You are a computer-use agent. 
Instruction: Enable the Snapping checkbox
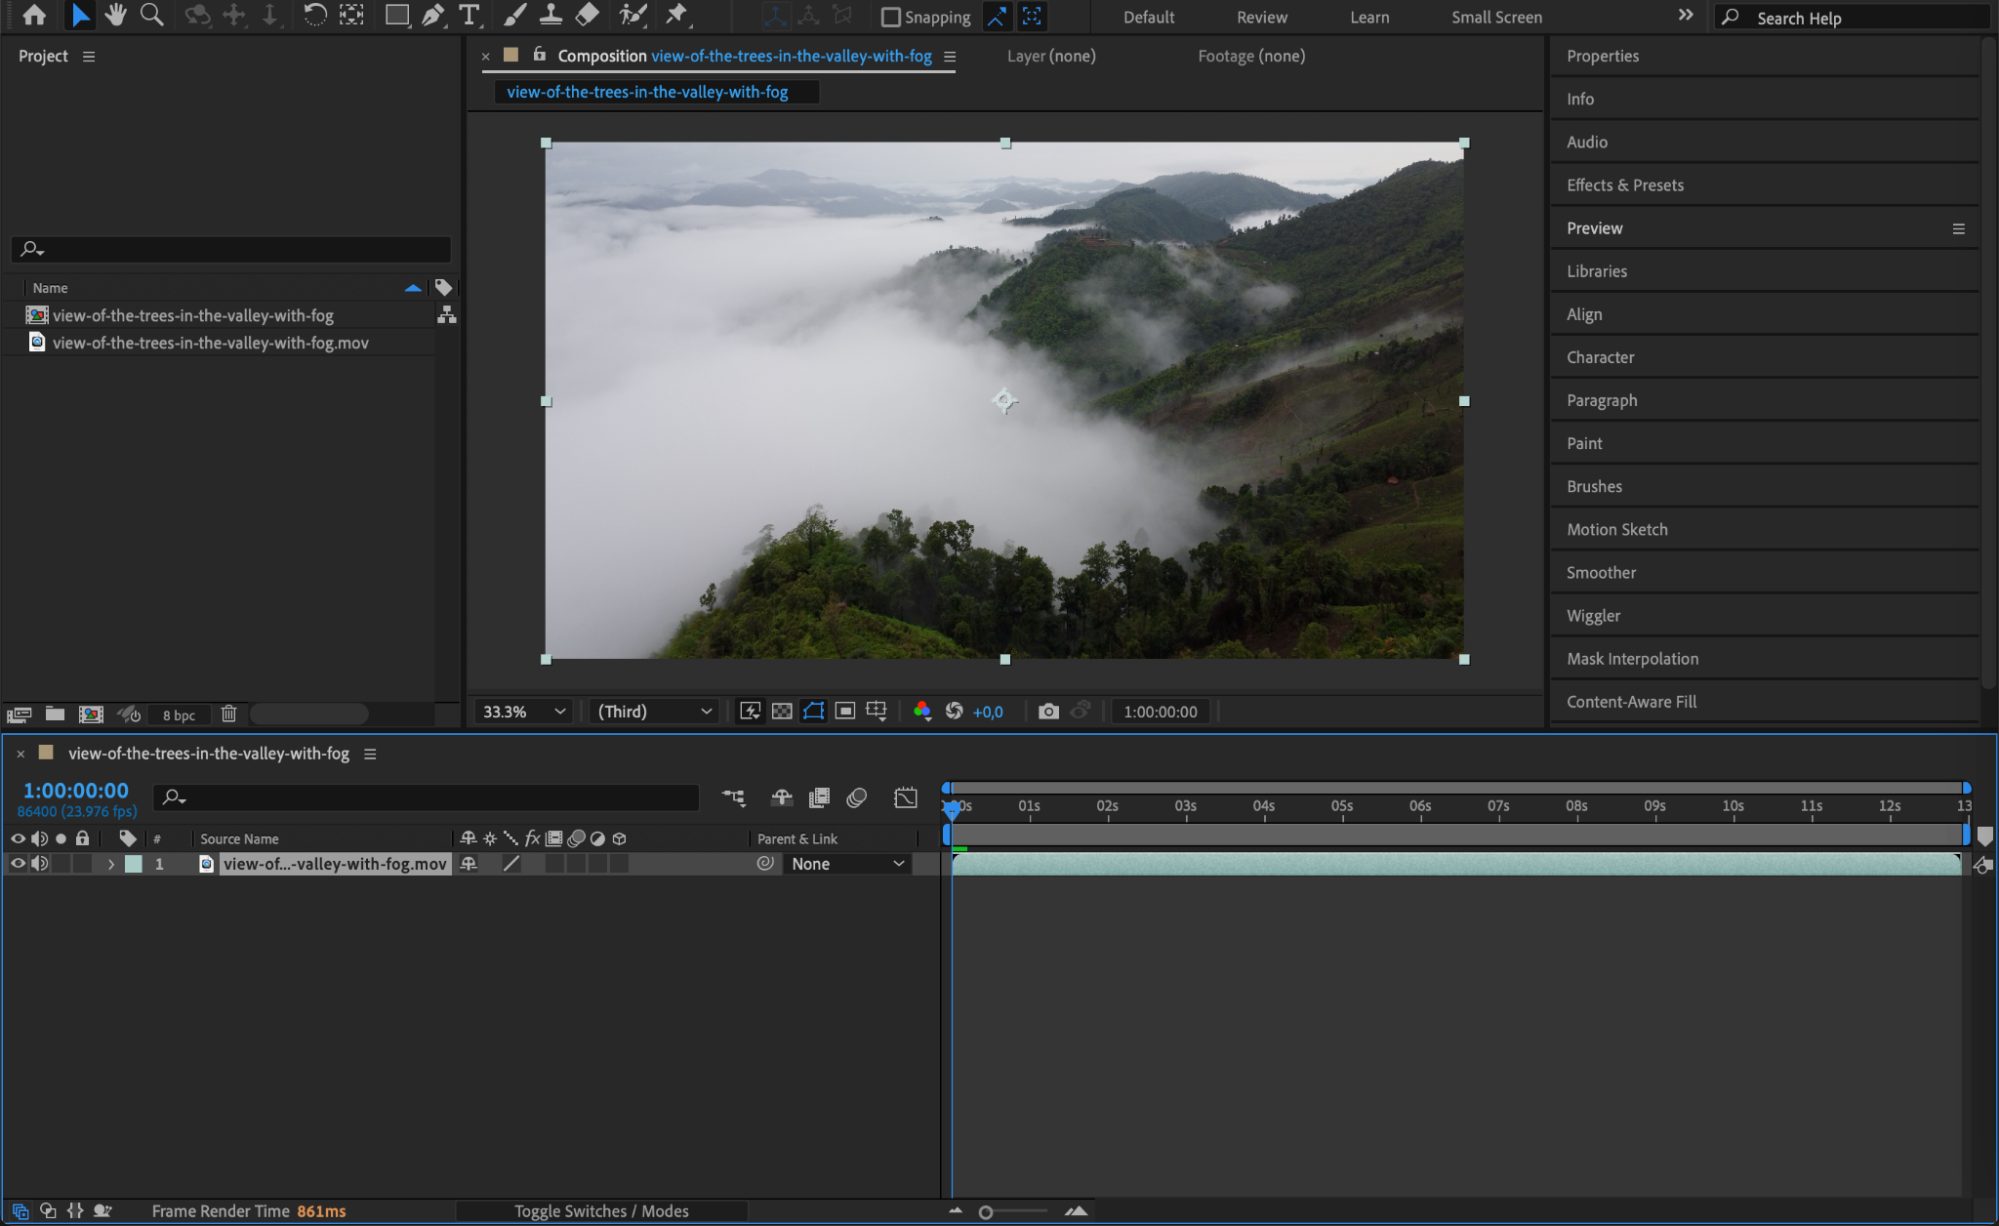click(890, 17)
